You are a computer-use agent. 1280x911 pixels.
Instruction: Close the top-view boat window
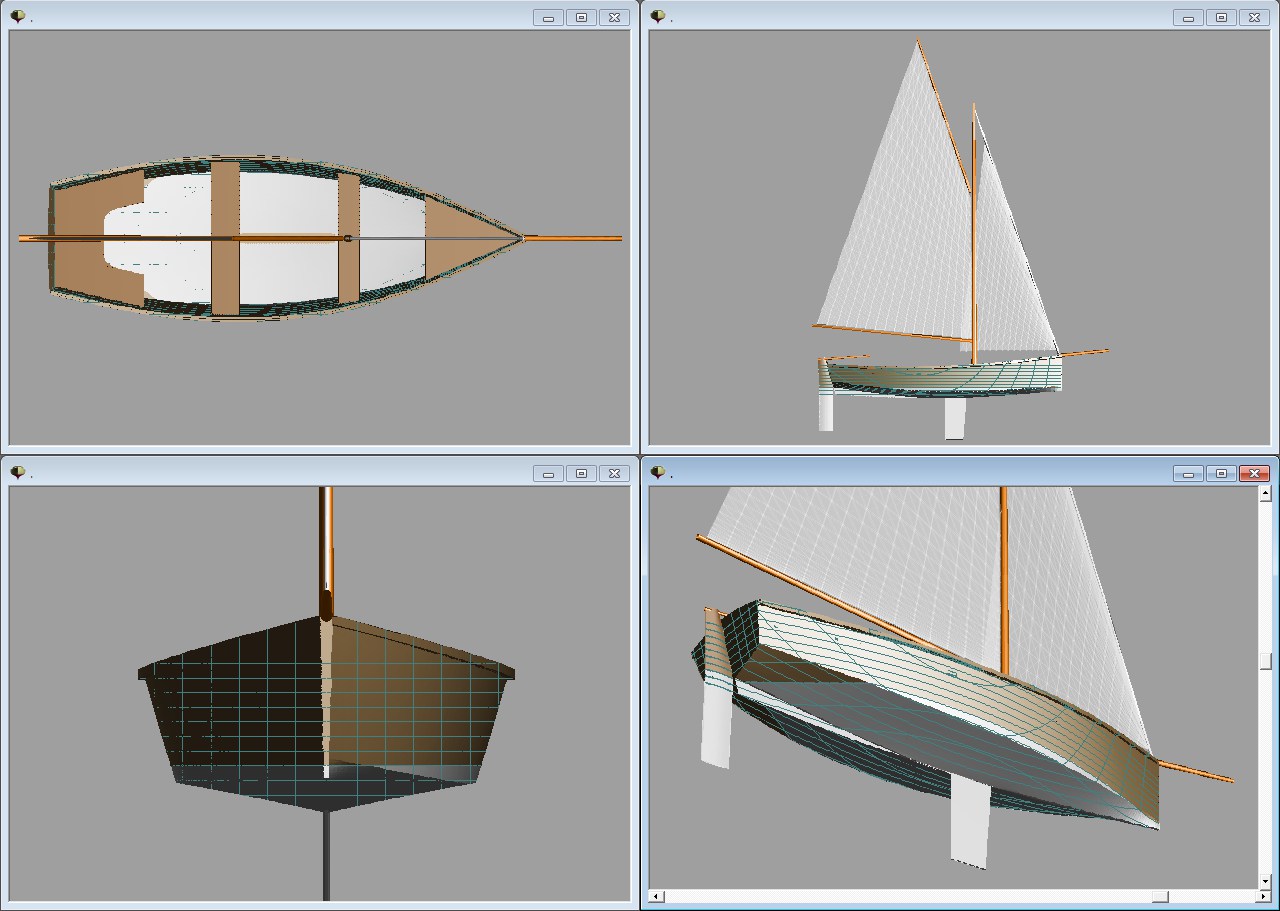click(614, 17)
